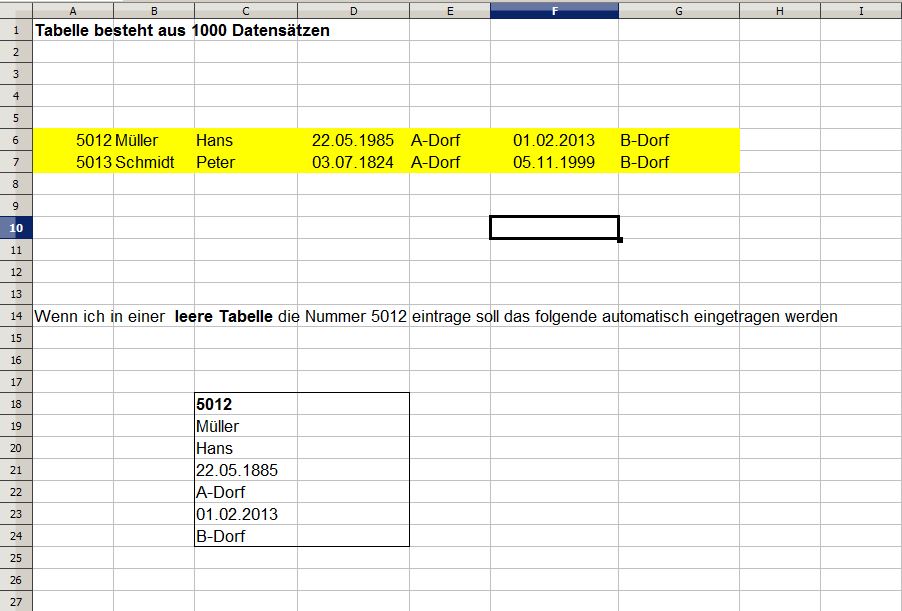This screenshot has width=902, height=611.
Task: Click date cell '22.05.1885'
Action: [246, 470]
